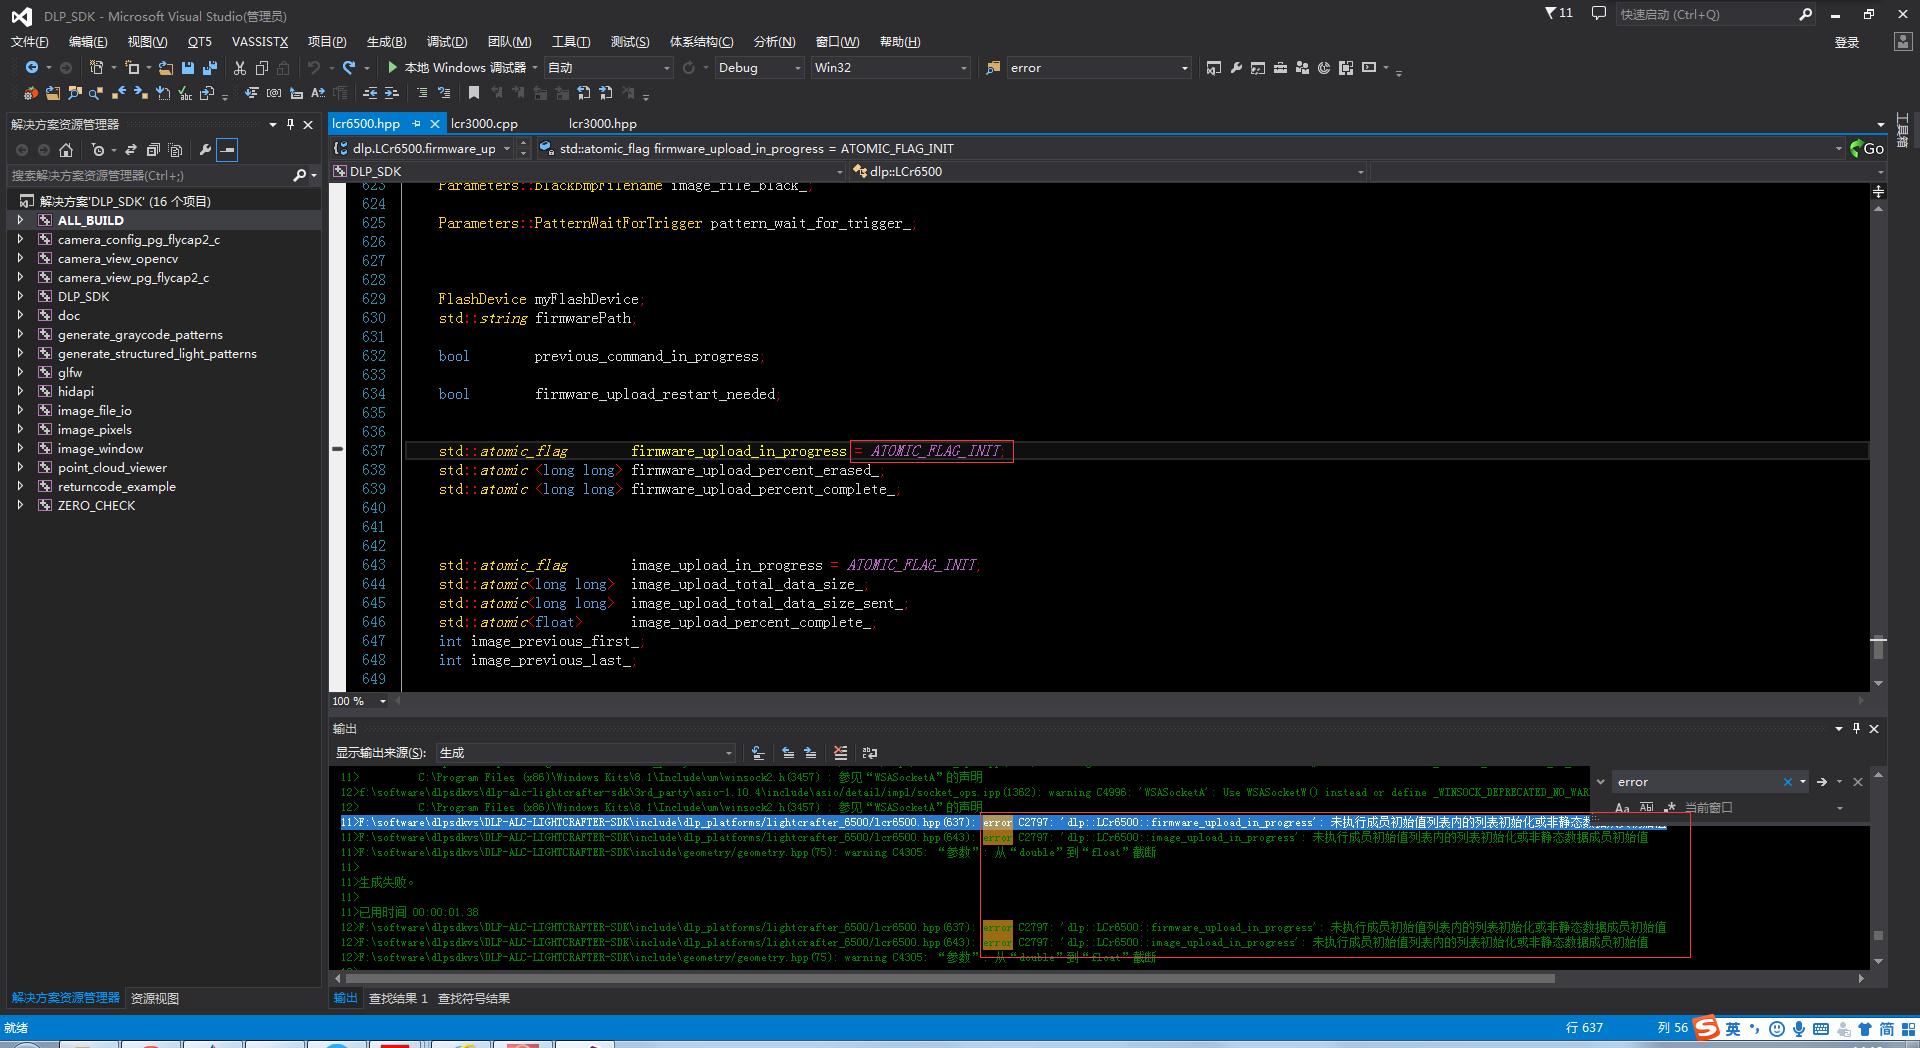Click the Find in Files icon
The image size is (1920, 1048).
coord(993,68)
